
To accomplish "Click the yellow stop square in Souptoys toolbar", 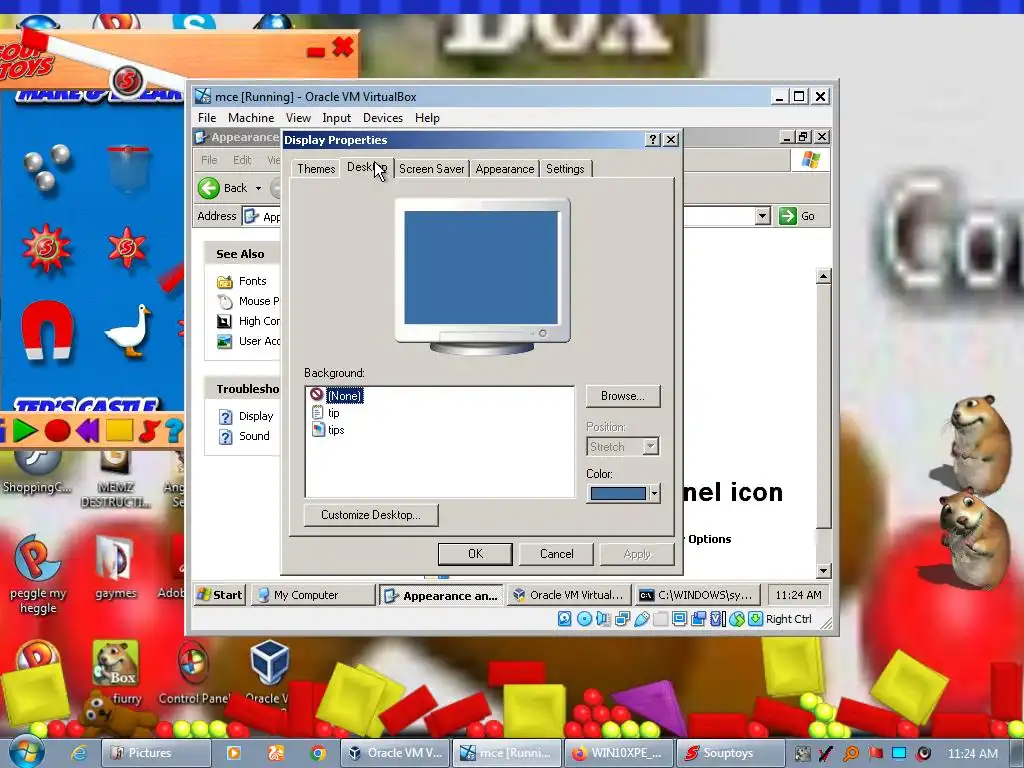I will [120, 430].
